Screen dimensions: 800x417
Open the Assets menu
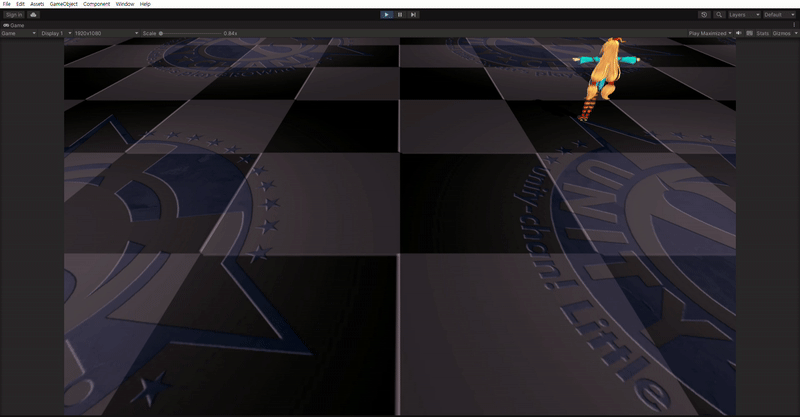tap(37, 4)
